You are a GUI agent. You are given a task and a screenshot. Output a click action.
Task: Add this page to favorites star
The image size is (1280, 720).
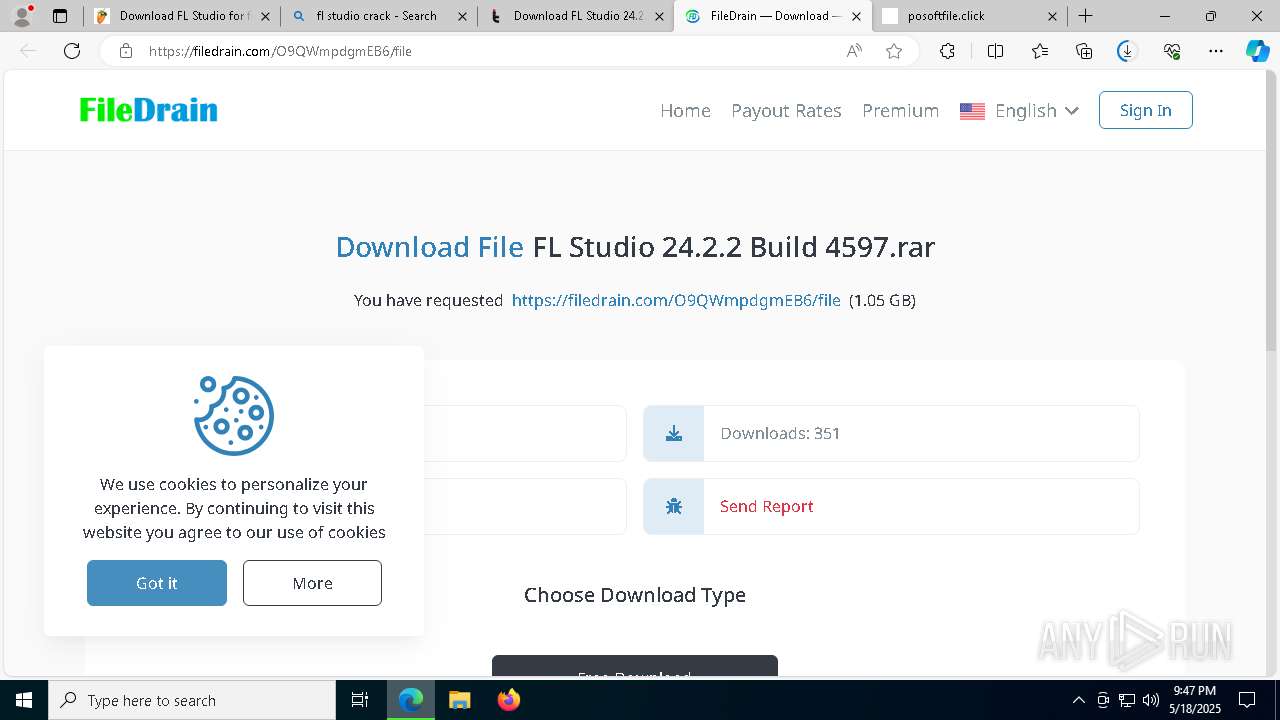point(894,51)
